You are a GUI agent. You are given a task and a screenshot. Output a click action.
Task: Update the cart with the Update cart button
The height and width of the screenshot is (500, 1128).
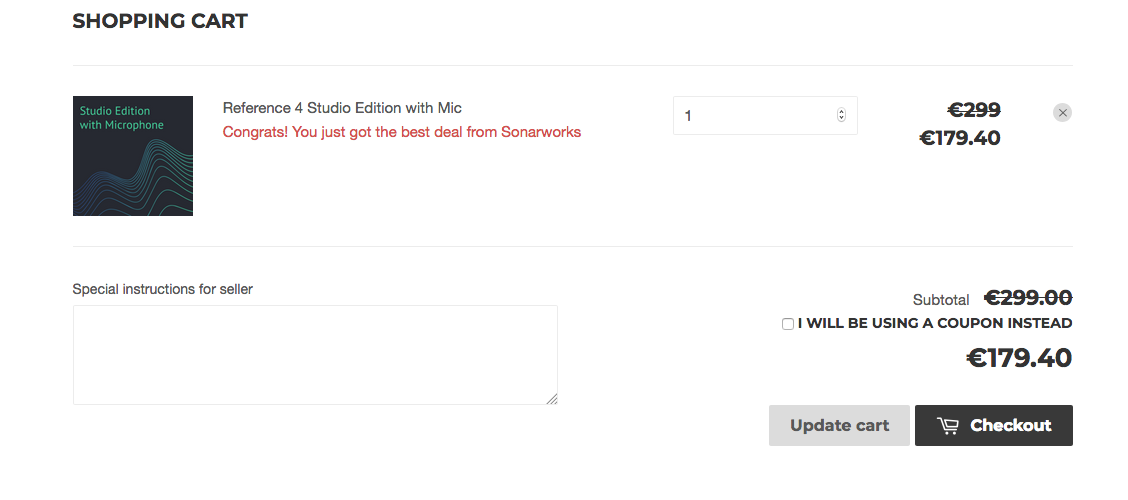tap(839, 425)
